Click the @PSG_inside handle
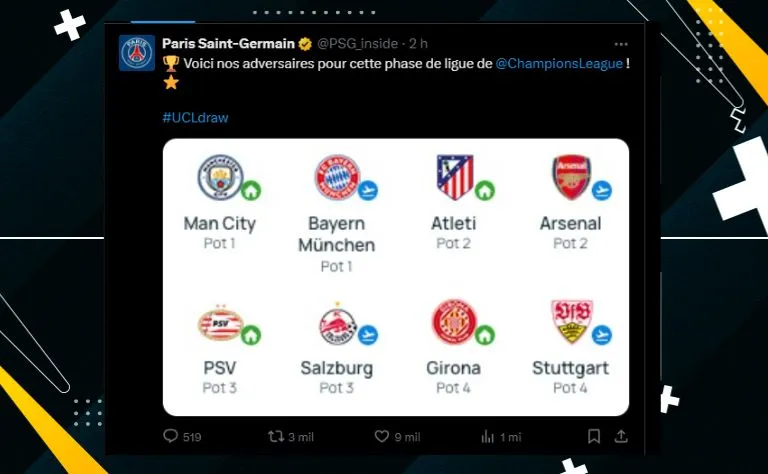This screenshot has width=768, height=474. pyautogui.click(x=360, y=43)
